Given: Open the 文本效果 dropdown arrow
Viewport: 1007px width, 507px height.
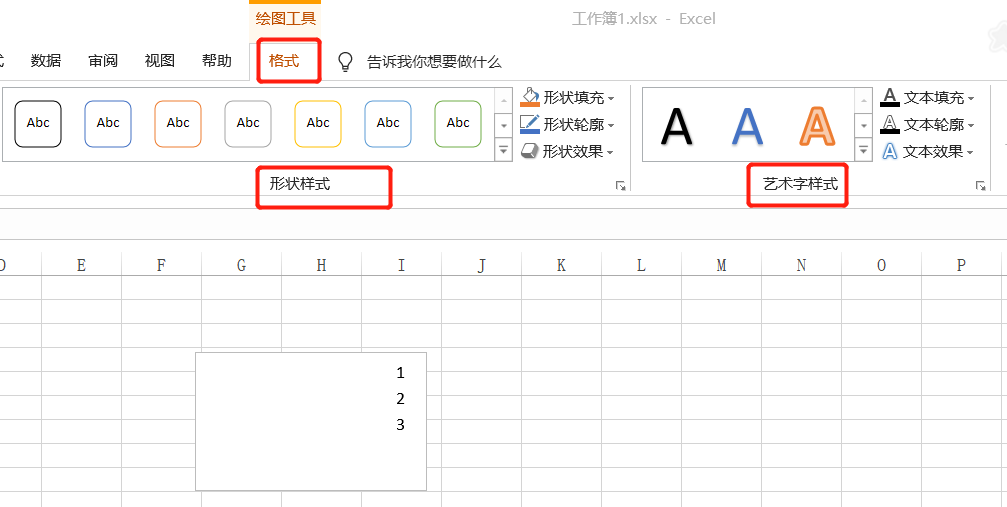Looking at the screenshot, I should tap(970, 152).
